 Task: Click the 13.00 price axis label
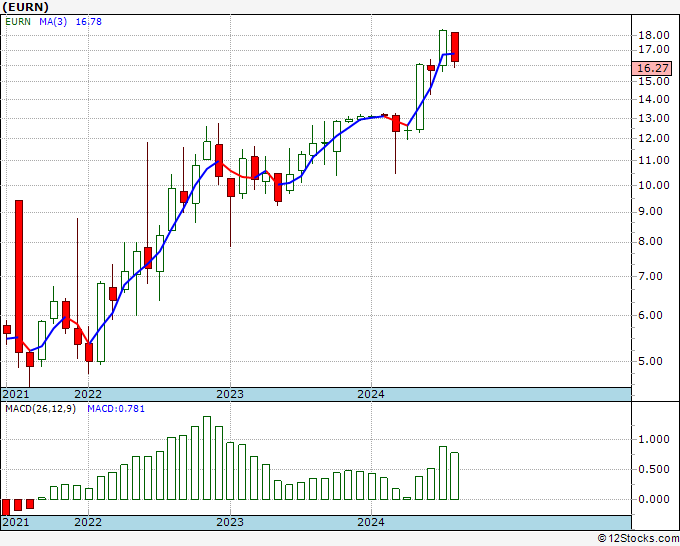click(x=654, y=118)
